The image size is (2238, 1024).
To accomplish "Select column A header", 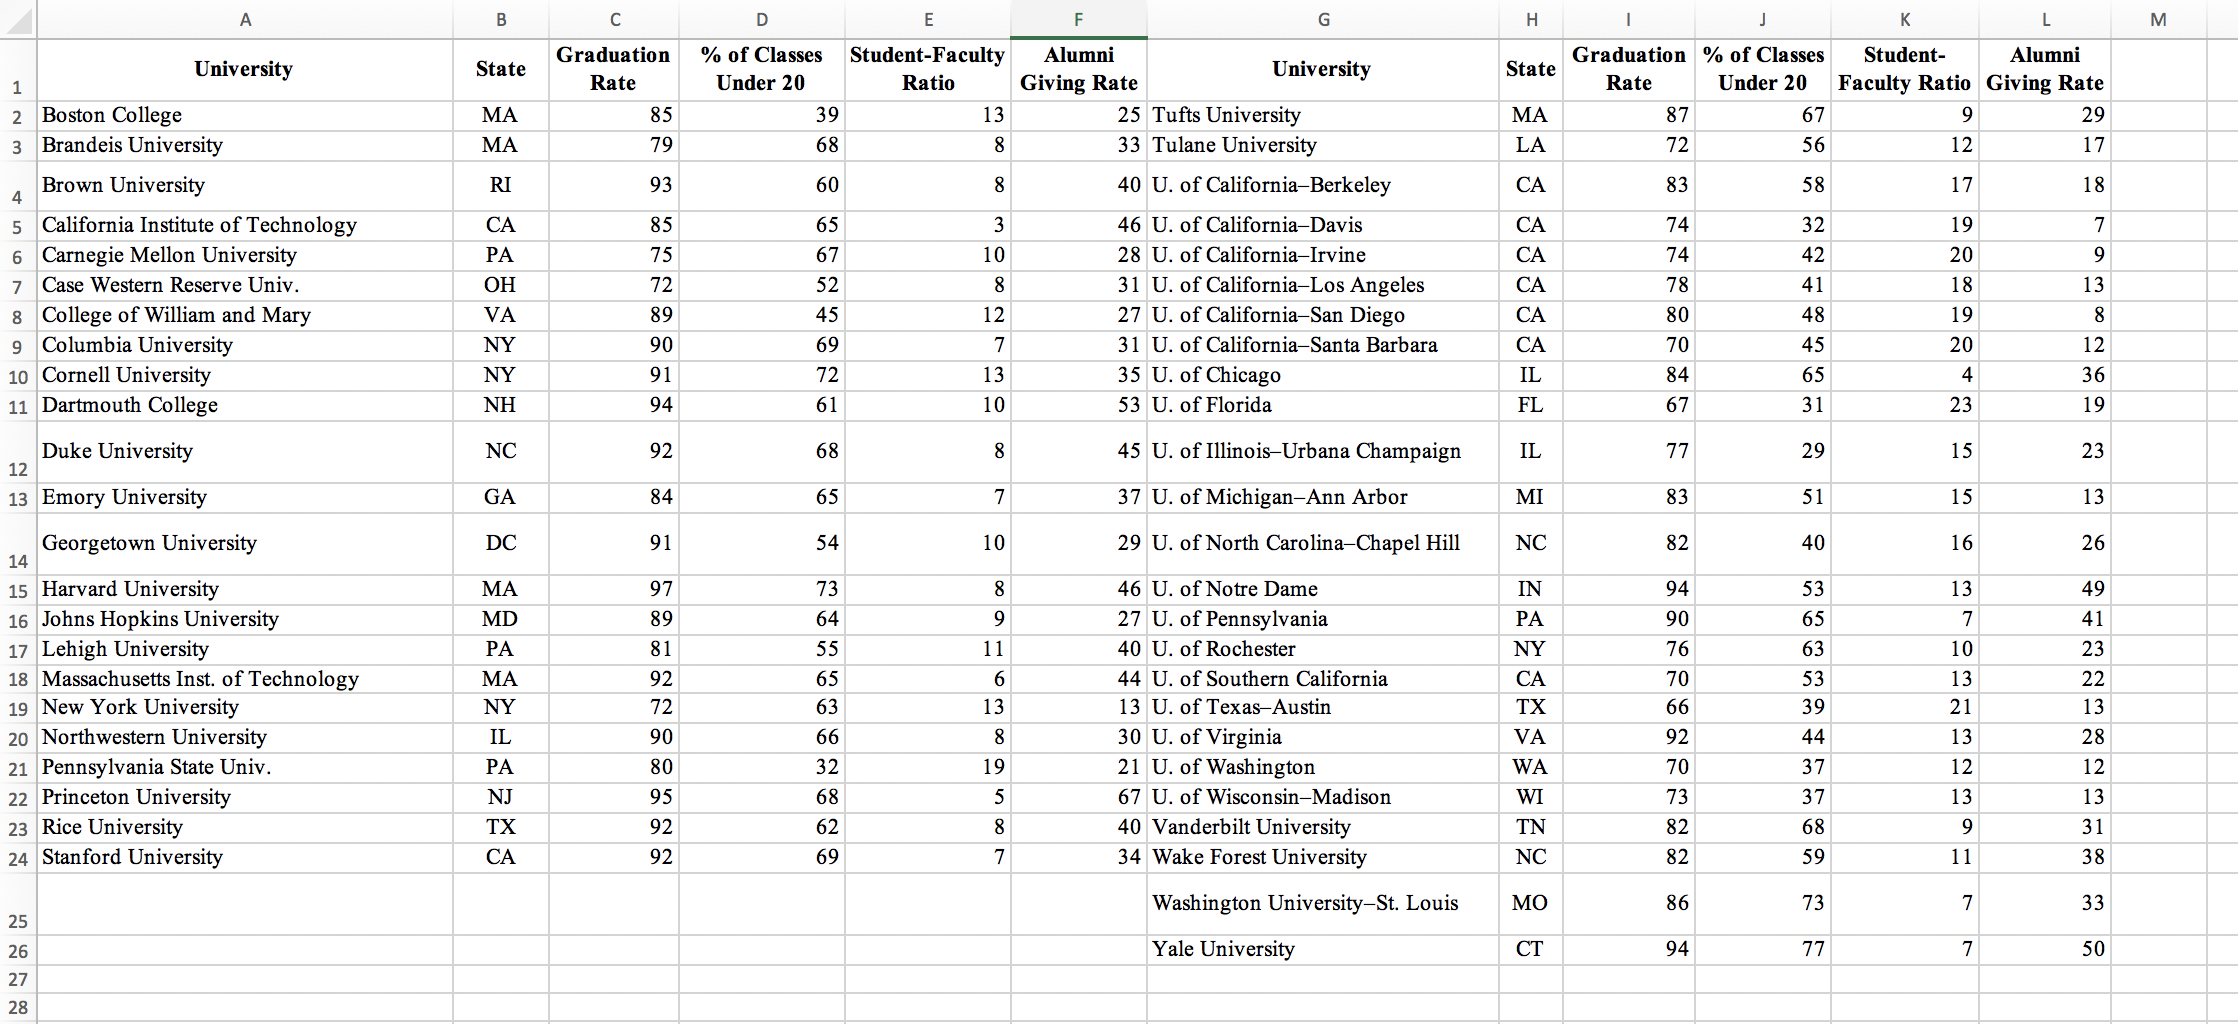I will 245,19.
